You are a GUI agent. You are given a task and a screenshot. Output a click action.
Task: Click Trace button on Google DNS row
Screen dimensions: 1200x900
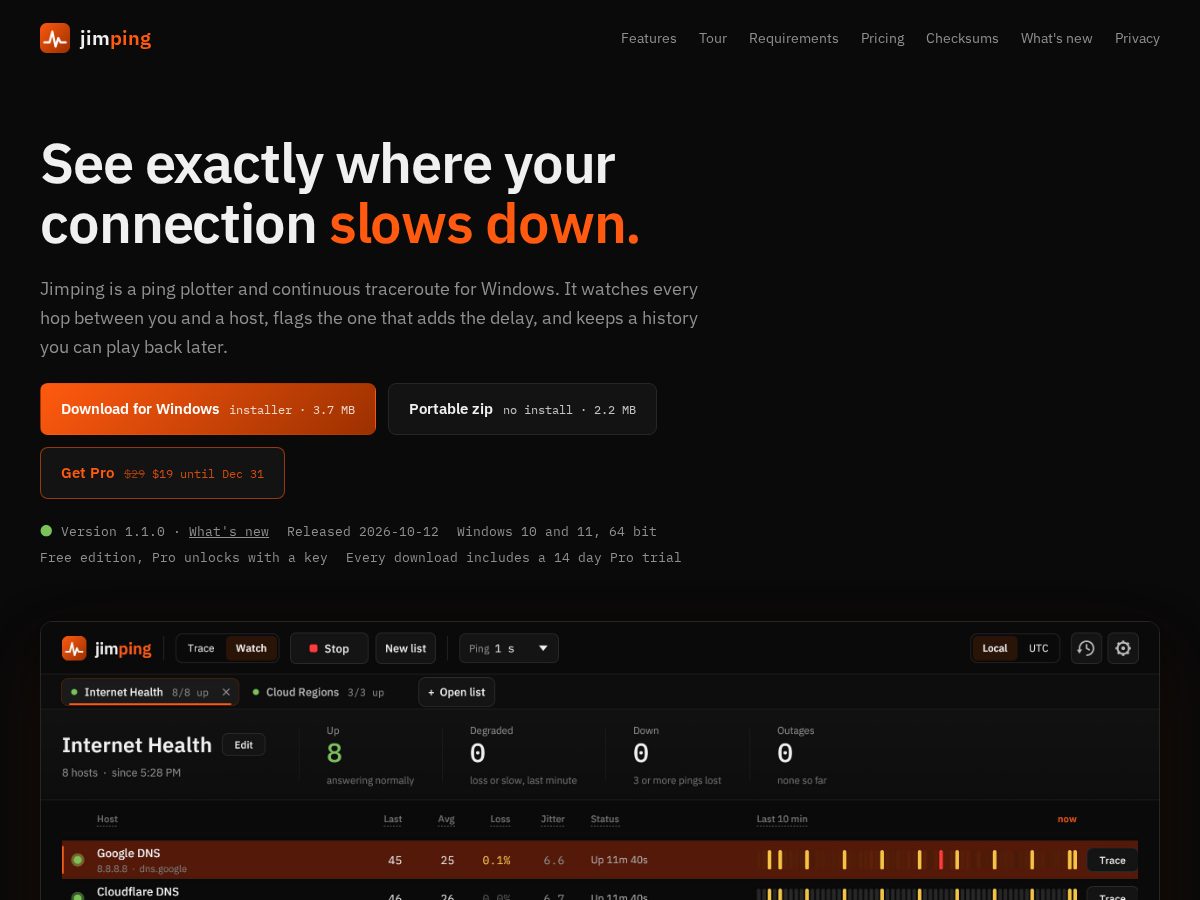pyautogui.click(x=1112, y=860)
